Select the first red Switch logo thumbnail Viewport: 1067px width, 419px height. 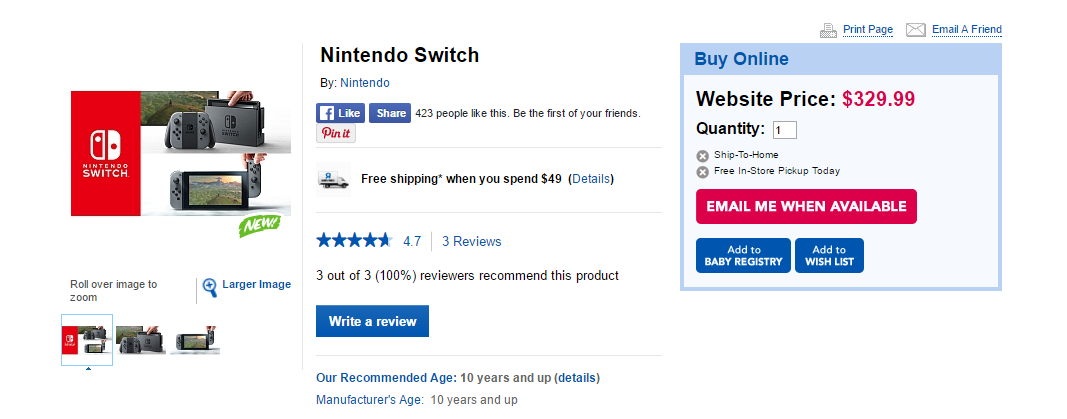(87, 340)
